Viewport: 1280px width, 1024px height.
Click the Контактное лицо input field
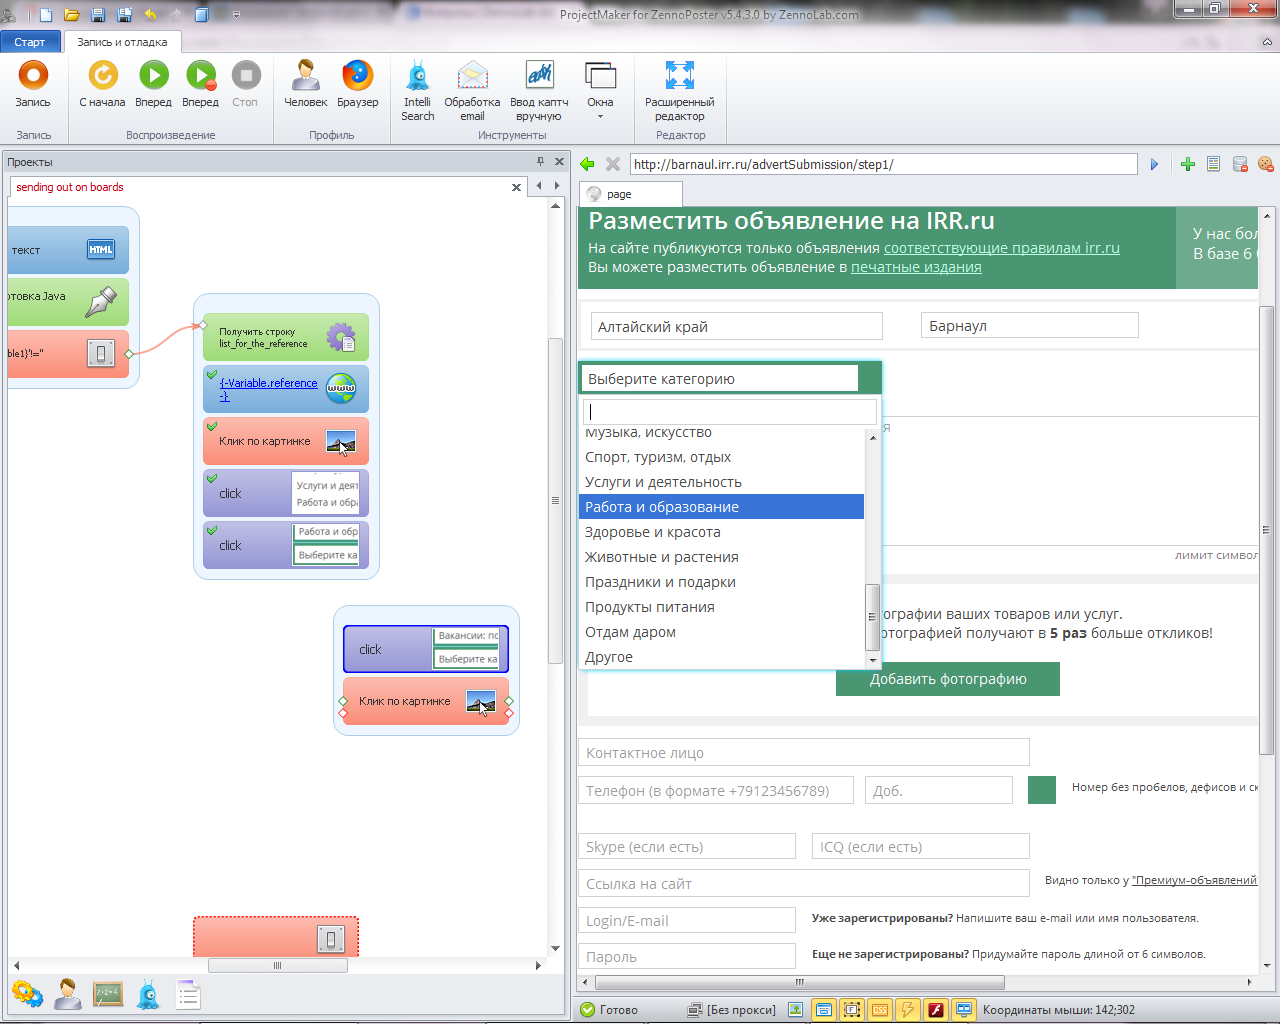(803, 753)
